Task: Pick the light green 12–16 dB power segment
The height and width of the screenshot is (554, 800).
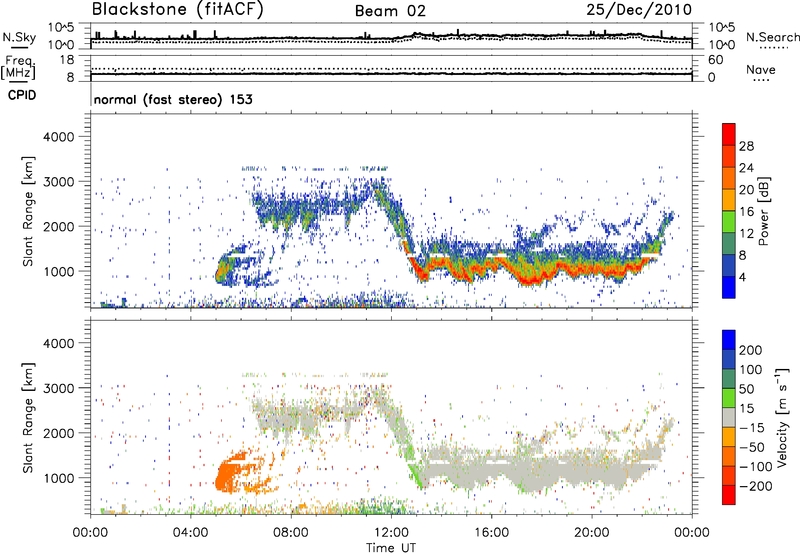Action: [x=729, y=222]
